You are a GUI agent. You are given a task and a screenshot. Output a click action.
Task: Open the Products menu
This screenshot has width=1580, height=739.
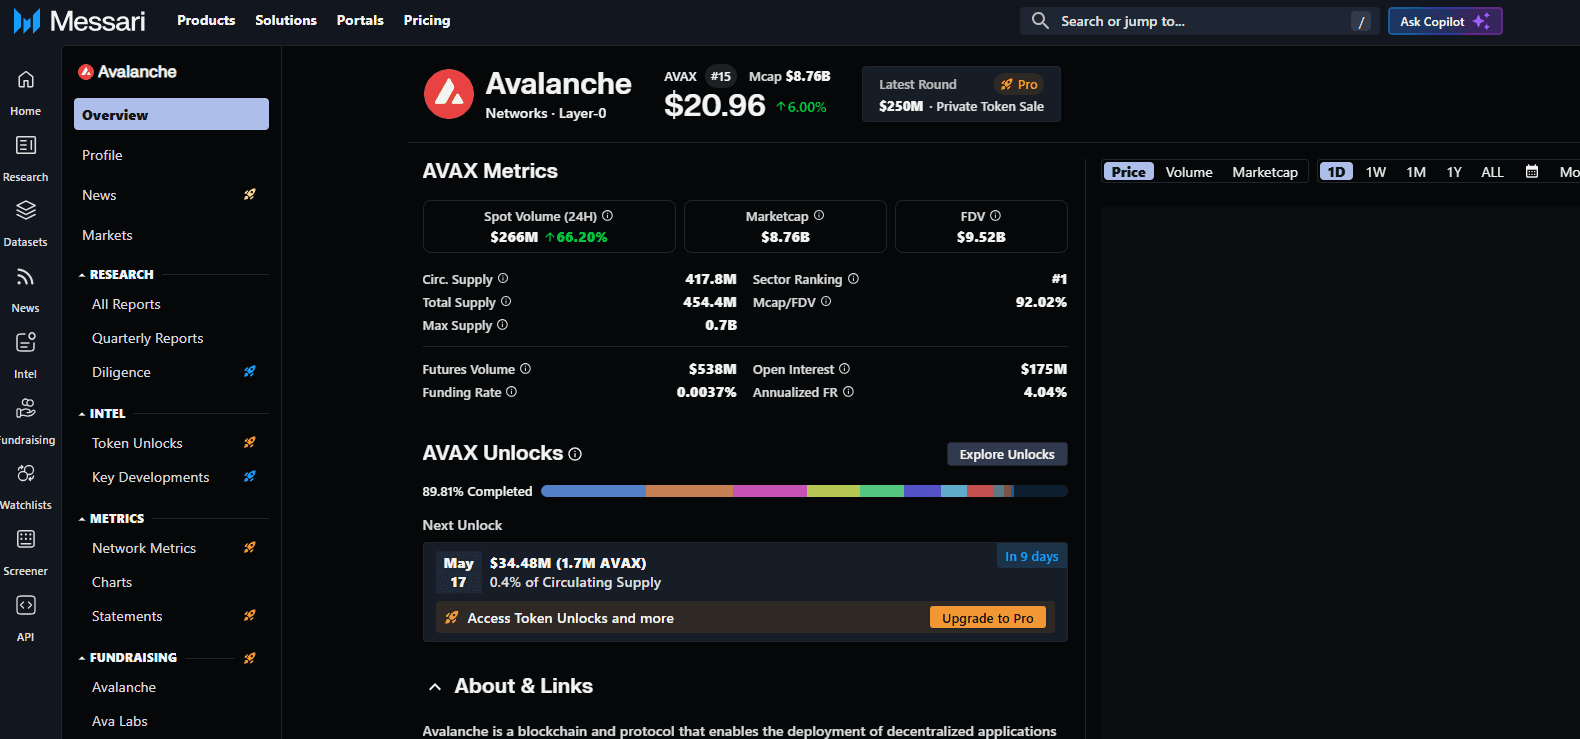click(206, 20)
